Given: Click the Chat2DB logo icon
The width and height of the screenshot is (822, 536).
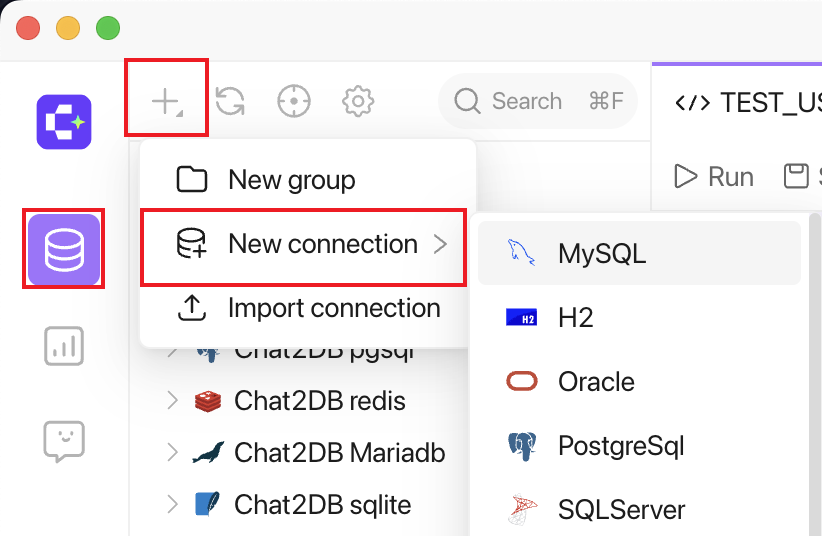Looking at the screenshot, I should (x=64, y=122).
